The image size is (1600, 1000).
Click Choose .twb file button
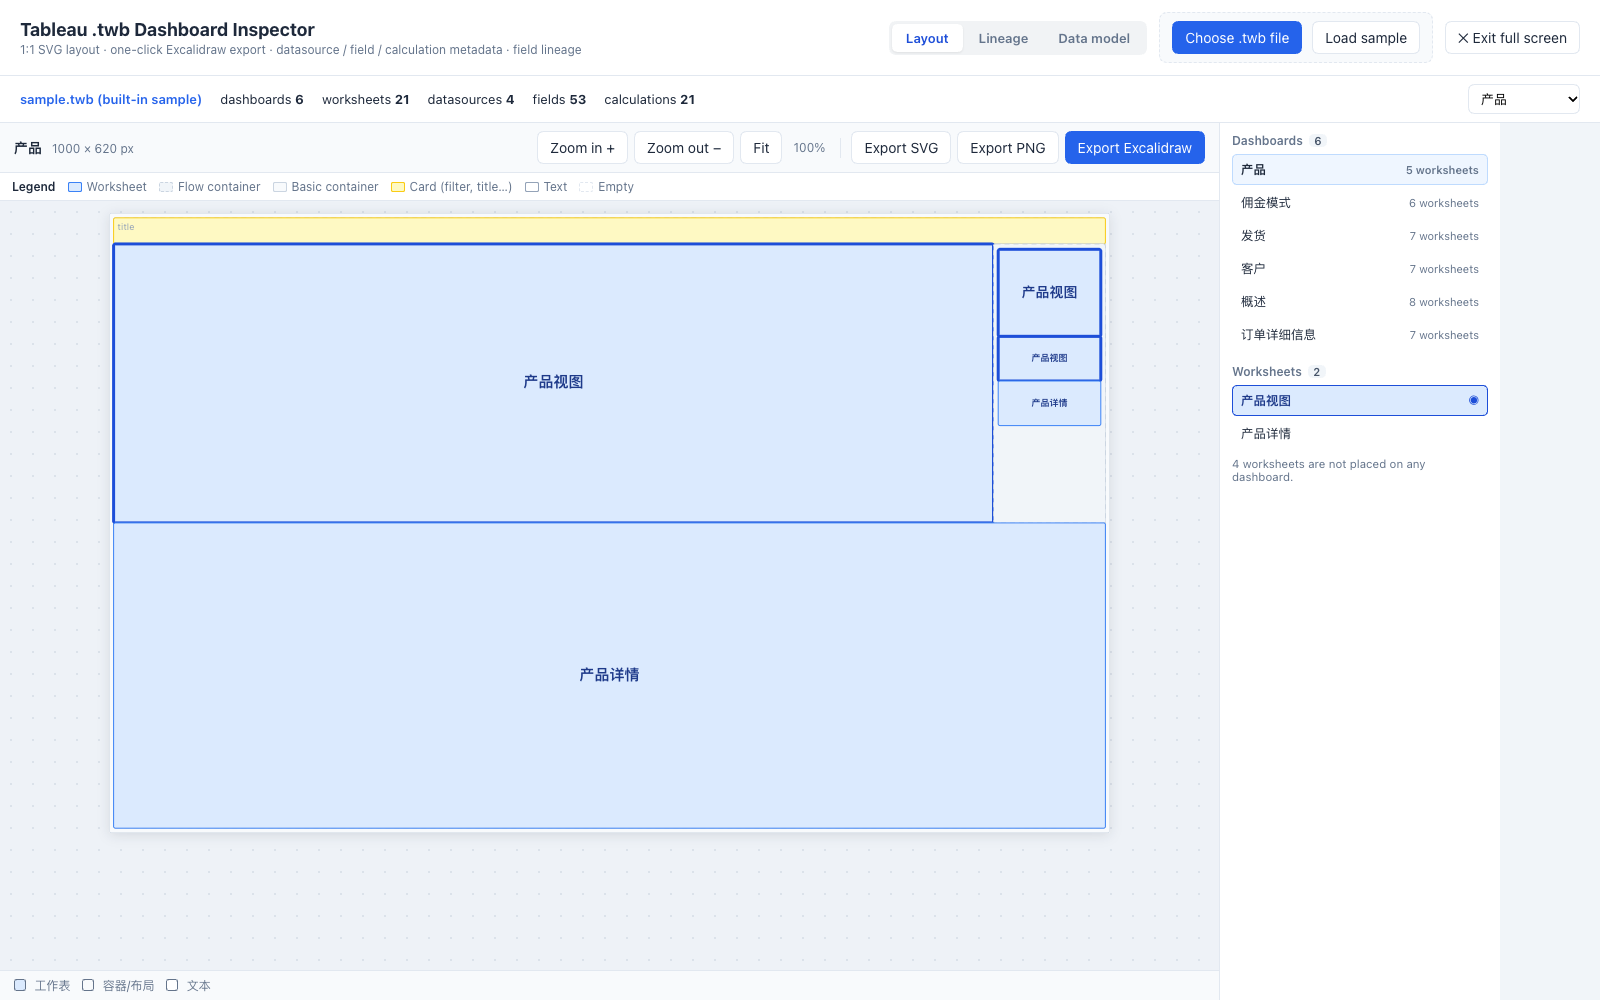pos(1237,38)
